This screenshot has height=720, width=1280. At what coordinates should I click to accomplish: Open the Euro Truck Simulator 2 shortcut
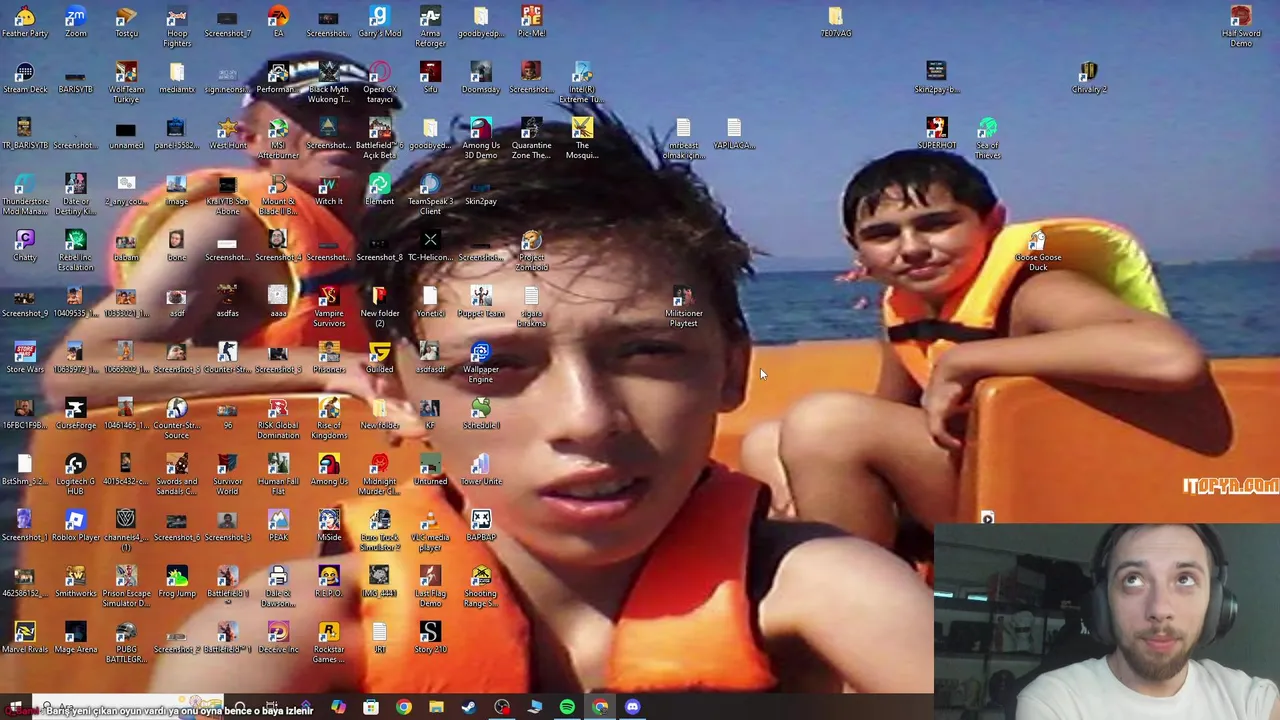pos(379,531)
